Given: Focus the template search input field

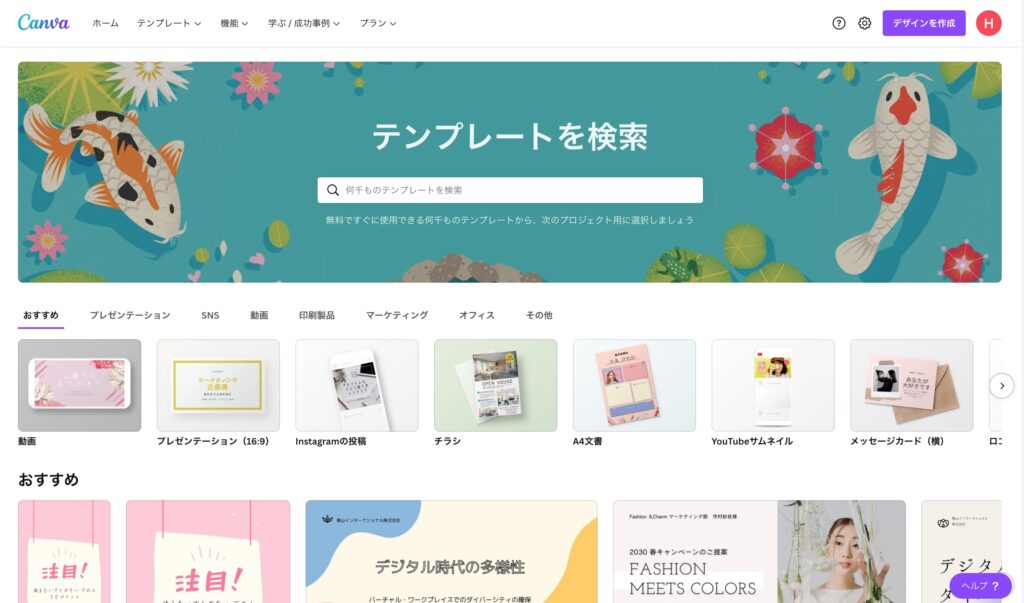Looking at the screenshot, I should pyautogui.click(x=510, y=190).
